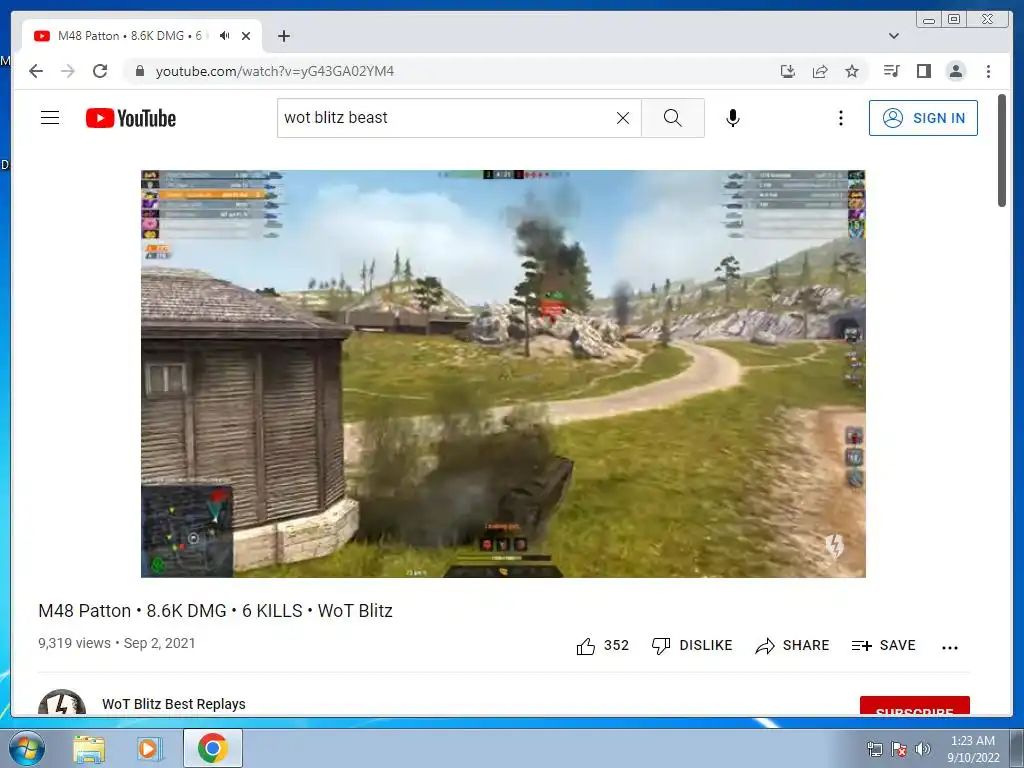Open the Chrome profile avatar menu
This screenshot has height=768, width=1024.
[x=955, y=71]
